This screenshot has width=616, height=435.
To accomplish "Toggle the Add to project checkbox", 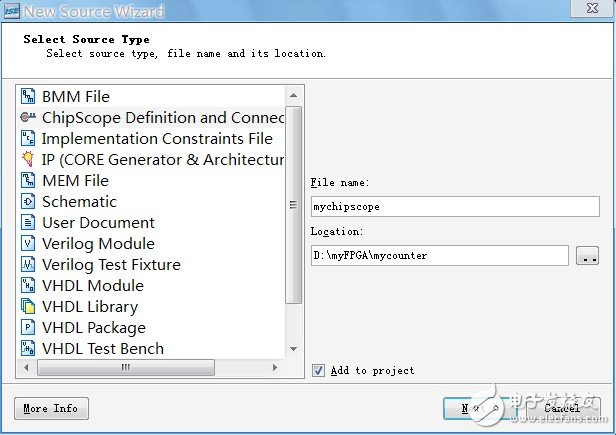I will click(x=319, y=370).
